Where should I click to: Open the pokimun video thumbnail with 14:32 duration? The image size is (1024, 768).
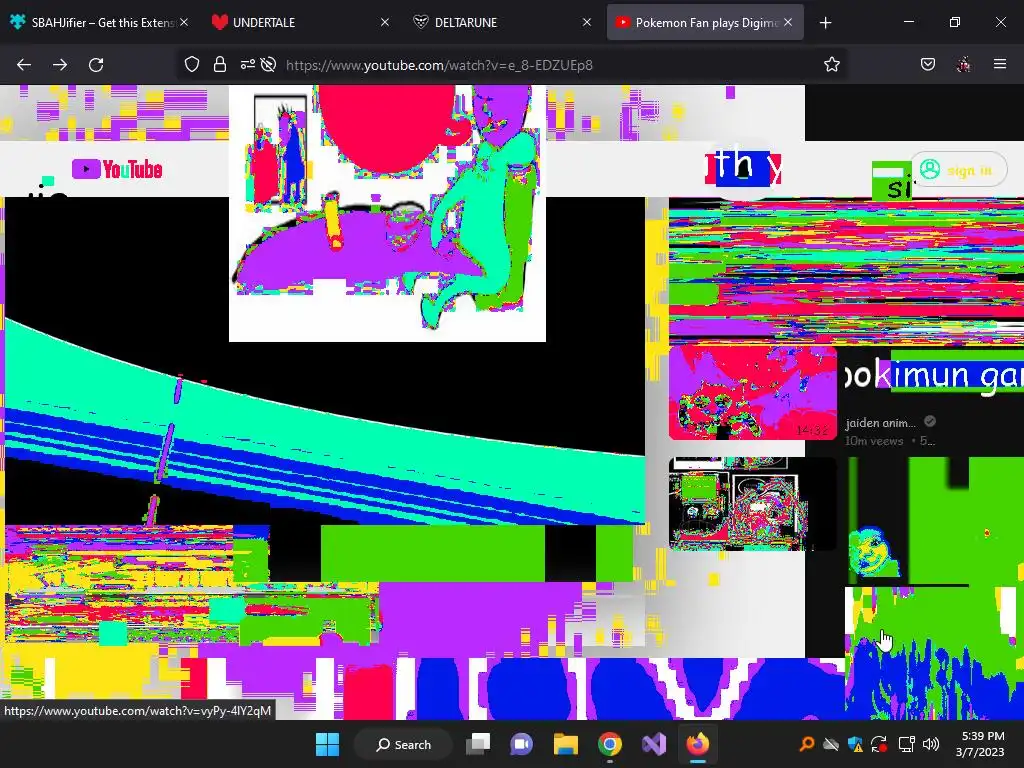752,393
